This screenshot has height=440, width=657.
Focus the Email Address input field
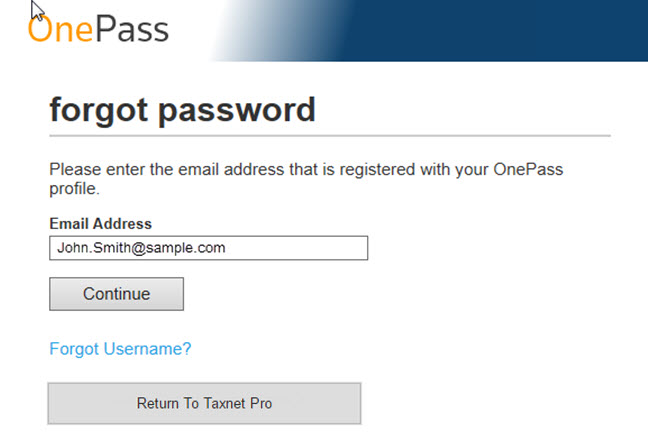[x=209, y=248]
